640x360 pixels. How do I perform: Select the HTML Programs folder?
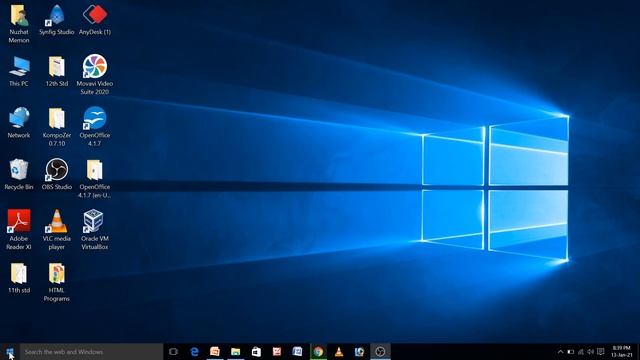click(x=57, y=282)
